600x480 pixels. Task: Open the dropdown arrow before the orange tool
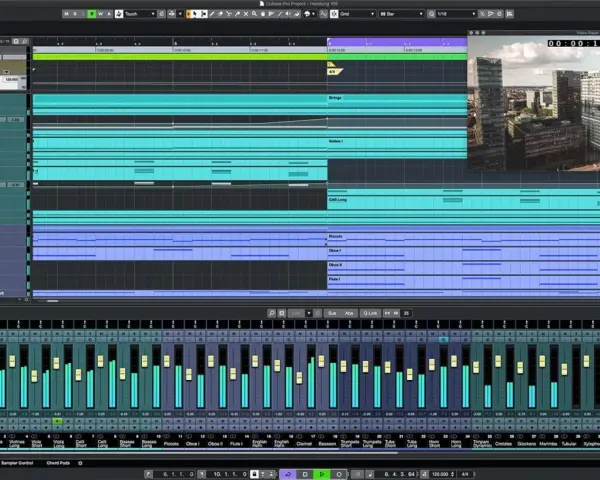coord(180,14)
